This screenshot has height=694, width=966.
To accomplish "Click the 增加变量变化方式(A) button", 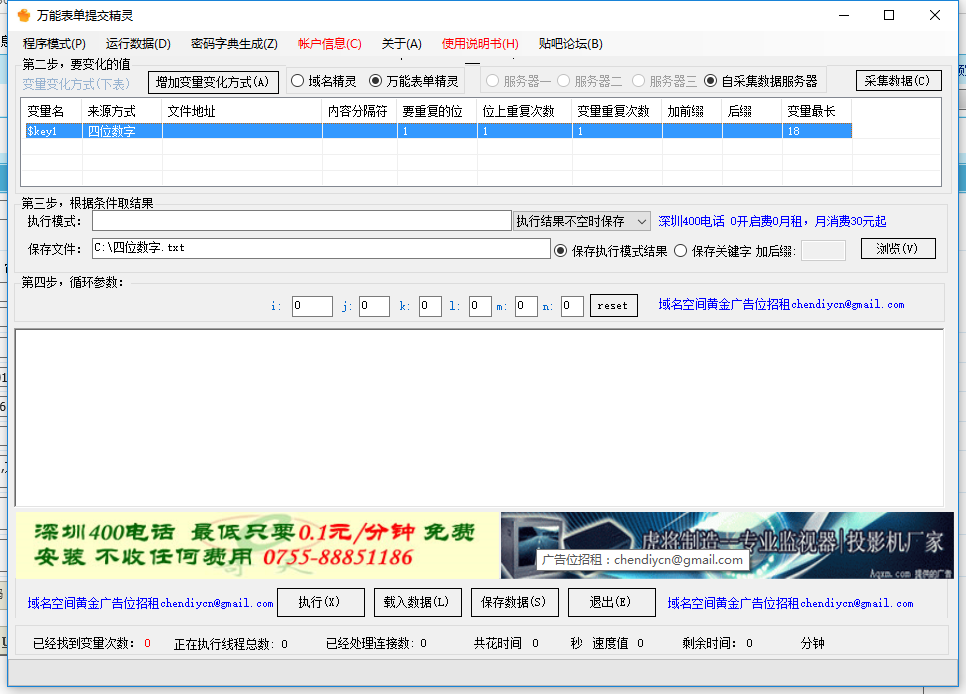I will pyautogui.click(x=214, y=81).
